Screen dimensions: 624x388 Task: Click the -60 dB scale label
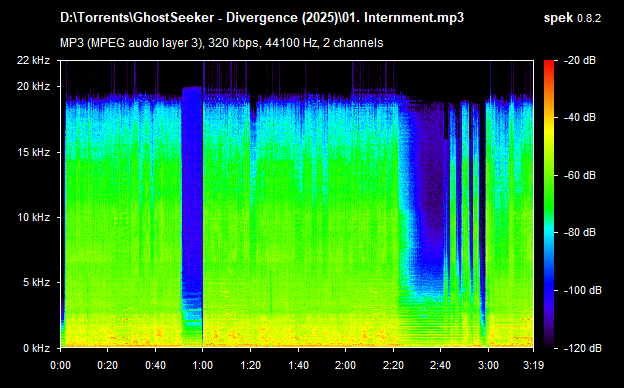click(580, 175)
